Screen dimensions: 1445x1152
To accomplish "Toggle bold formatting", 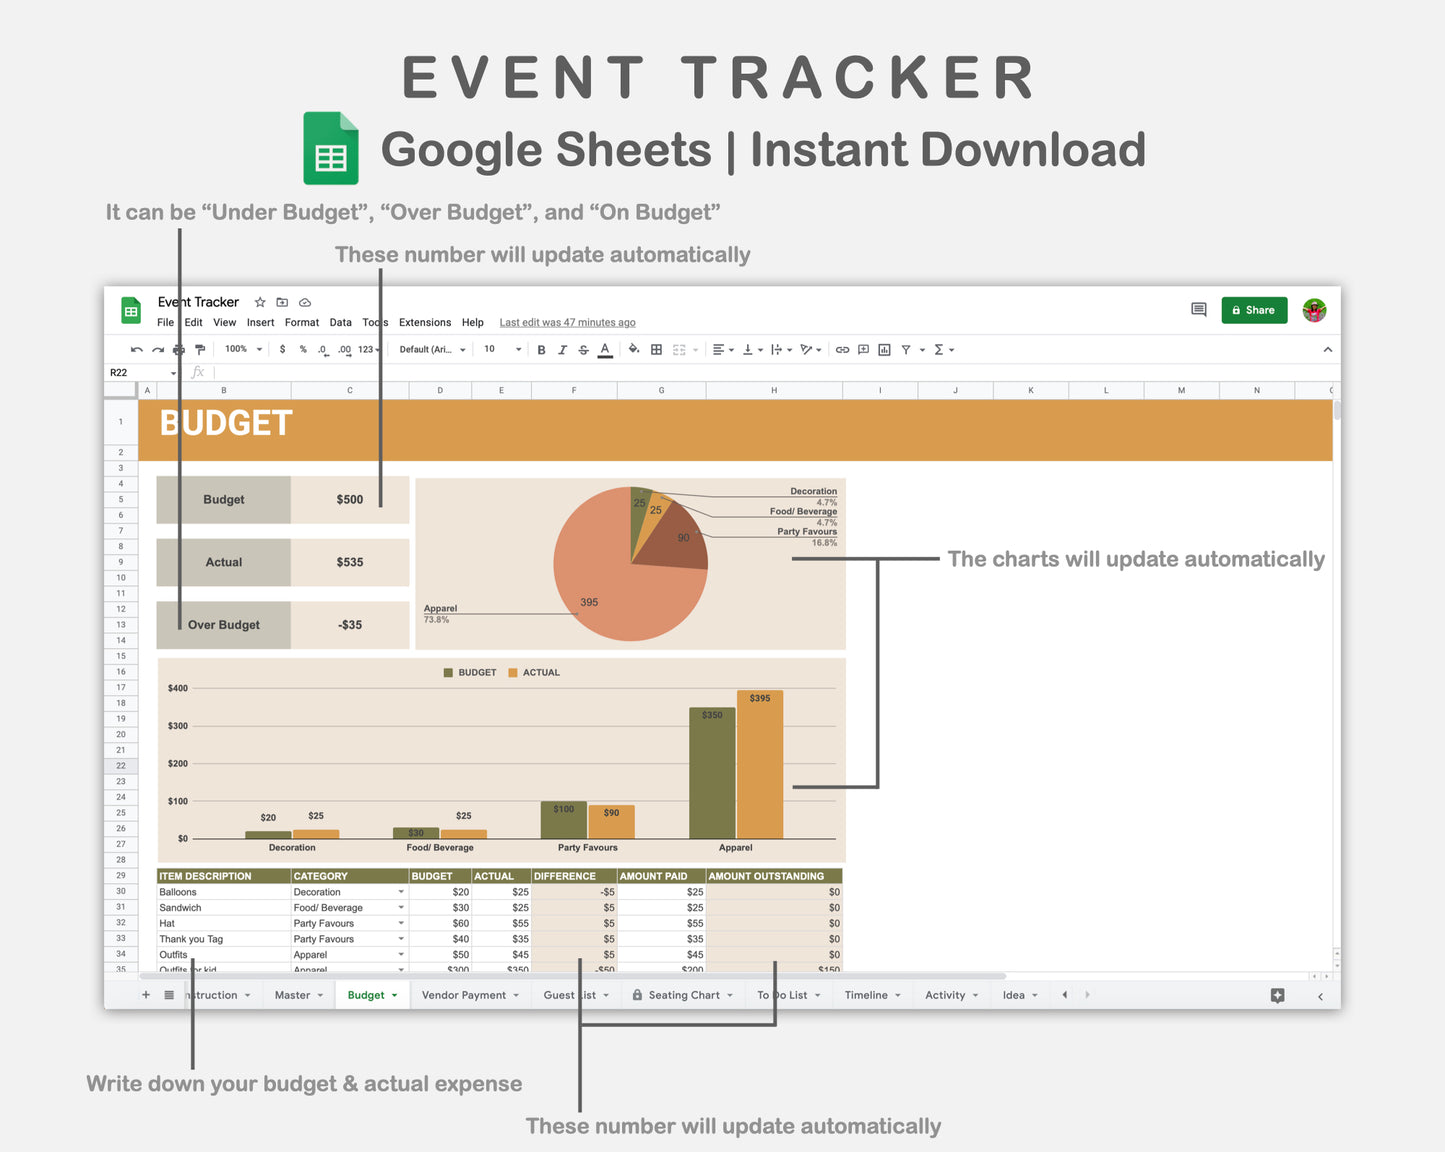I will tap(540, 349).
